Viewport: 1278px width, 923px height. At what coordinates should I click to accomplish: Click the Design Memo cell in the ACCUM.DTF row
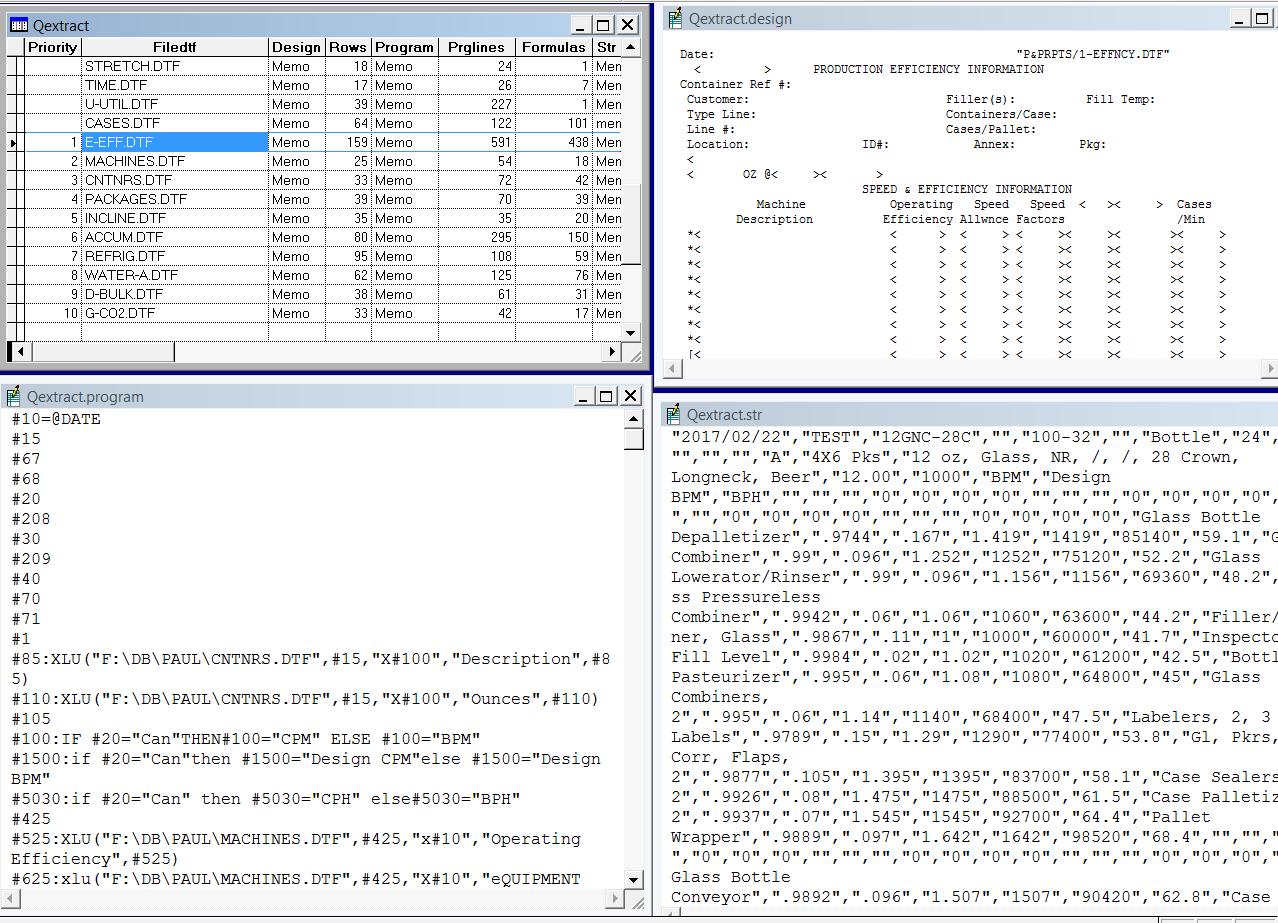click(x=296, y=238)
